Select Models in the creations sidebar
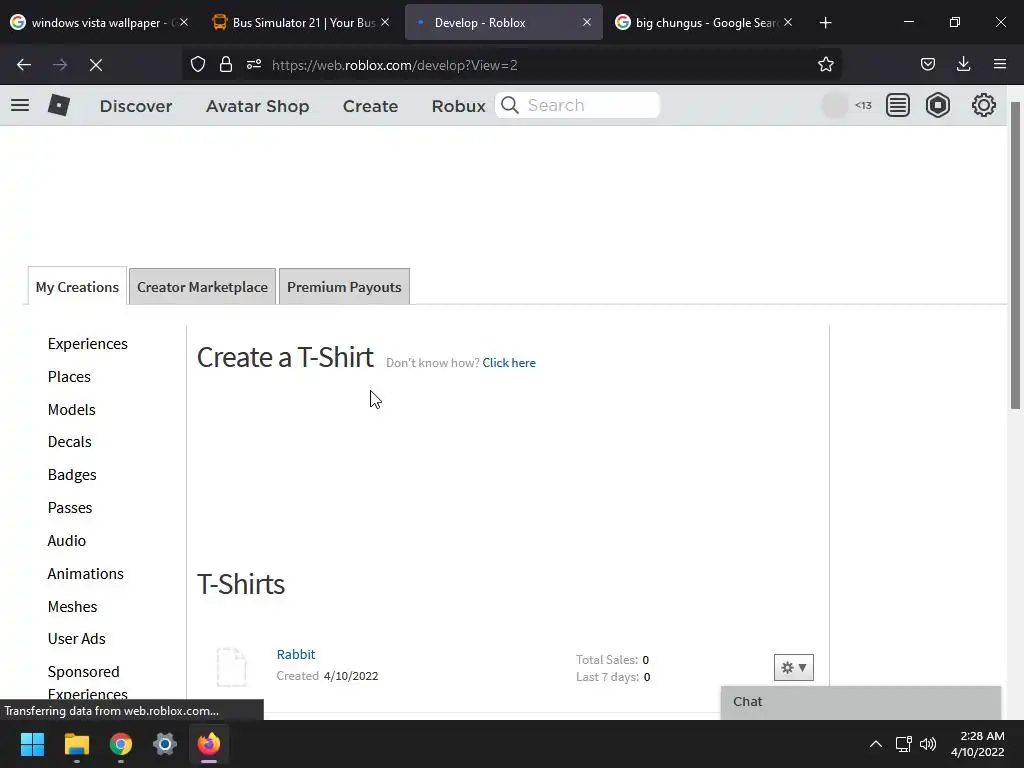The width and height of the screenshot is (1024, 768). pyautogui.click(x=72, y=409)
